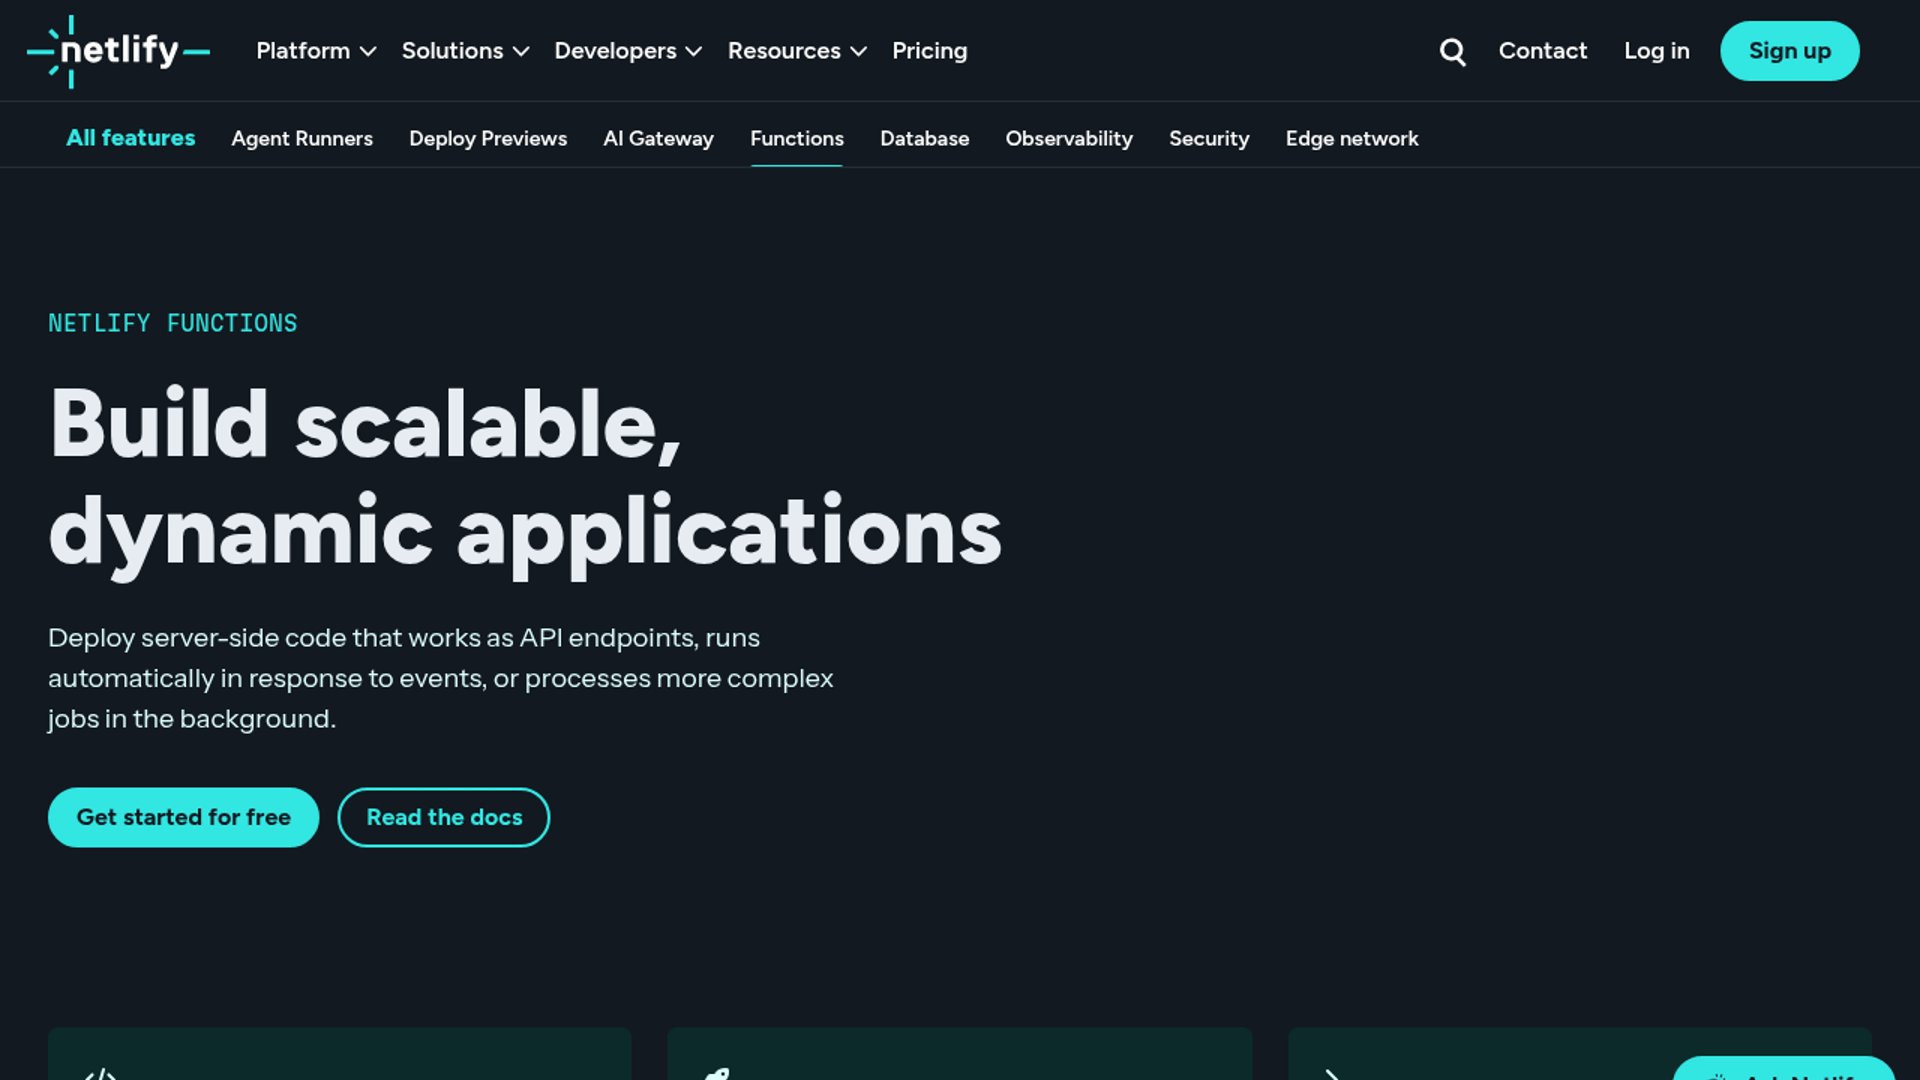Expand the Solutions menu
This screenshot has width=1920, height=1080.
click(x=465, y=51)
